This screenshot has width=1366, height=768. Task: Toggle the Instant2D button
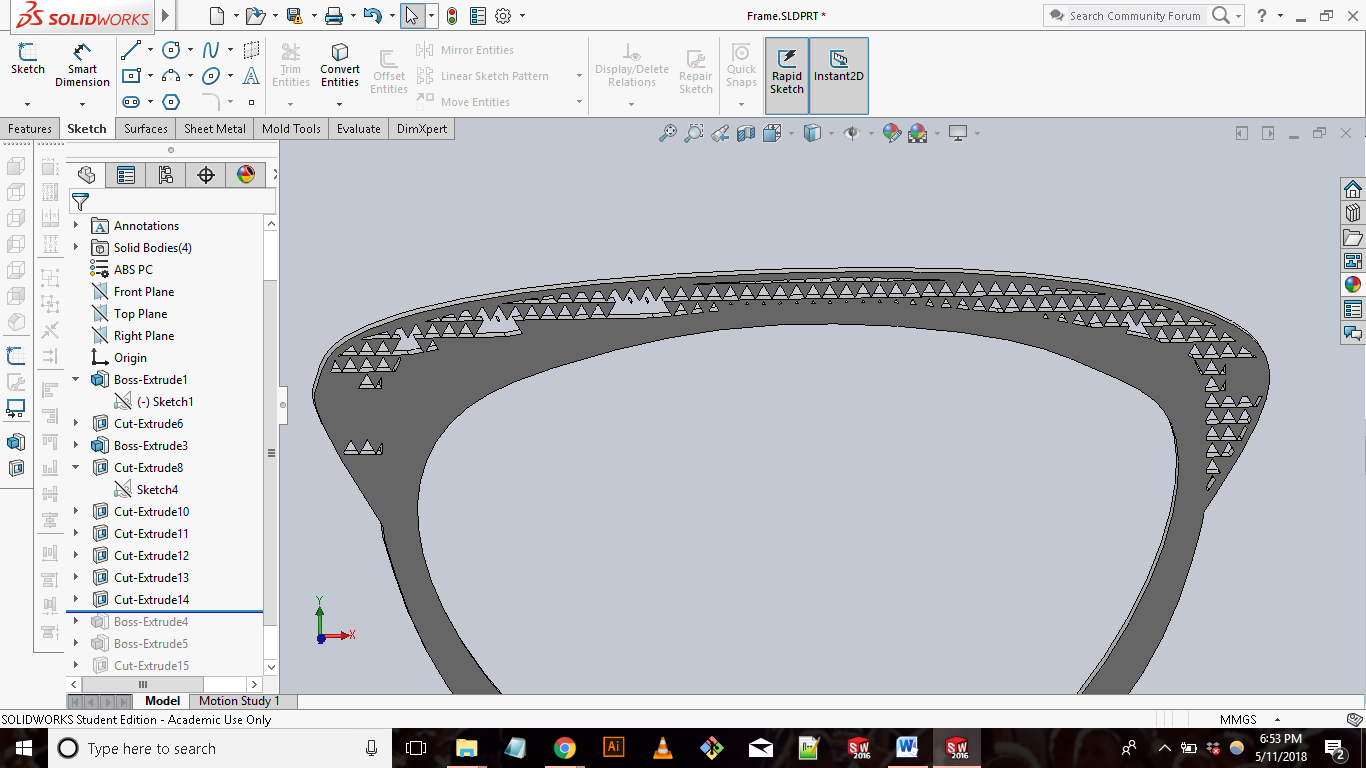tap(839, 75)
